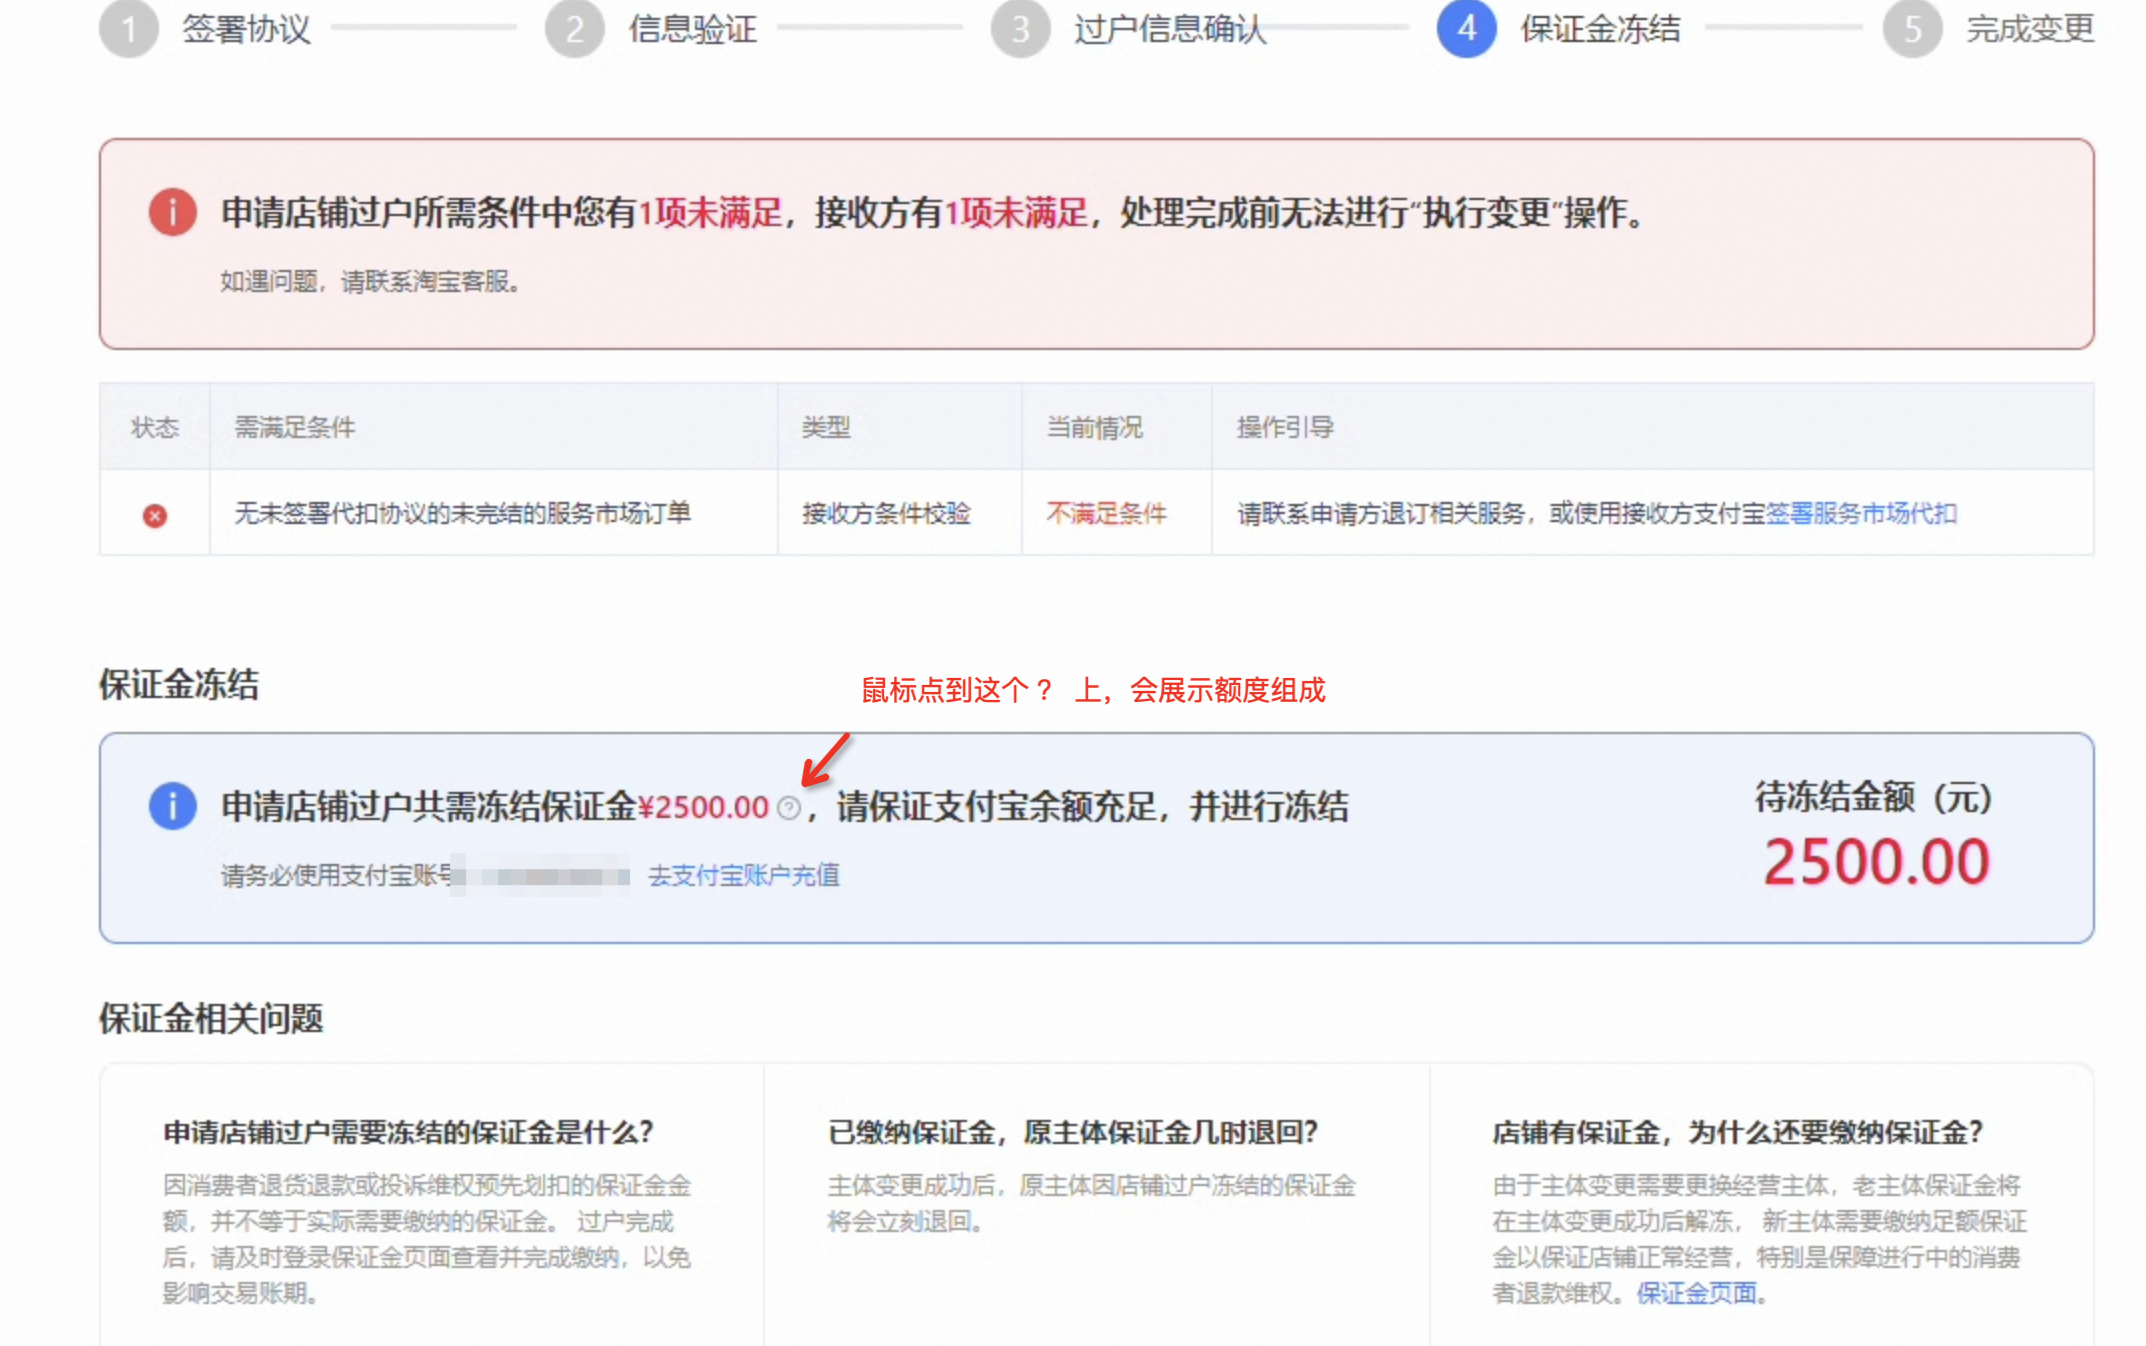2146x1346 pixels.
Task: Click the 保证金相关问题 section heading
Action: 211,1019
